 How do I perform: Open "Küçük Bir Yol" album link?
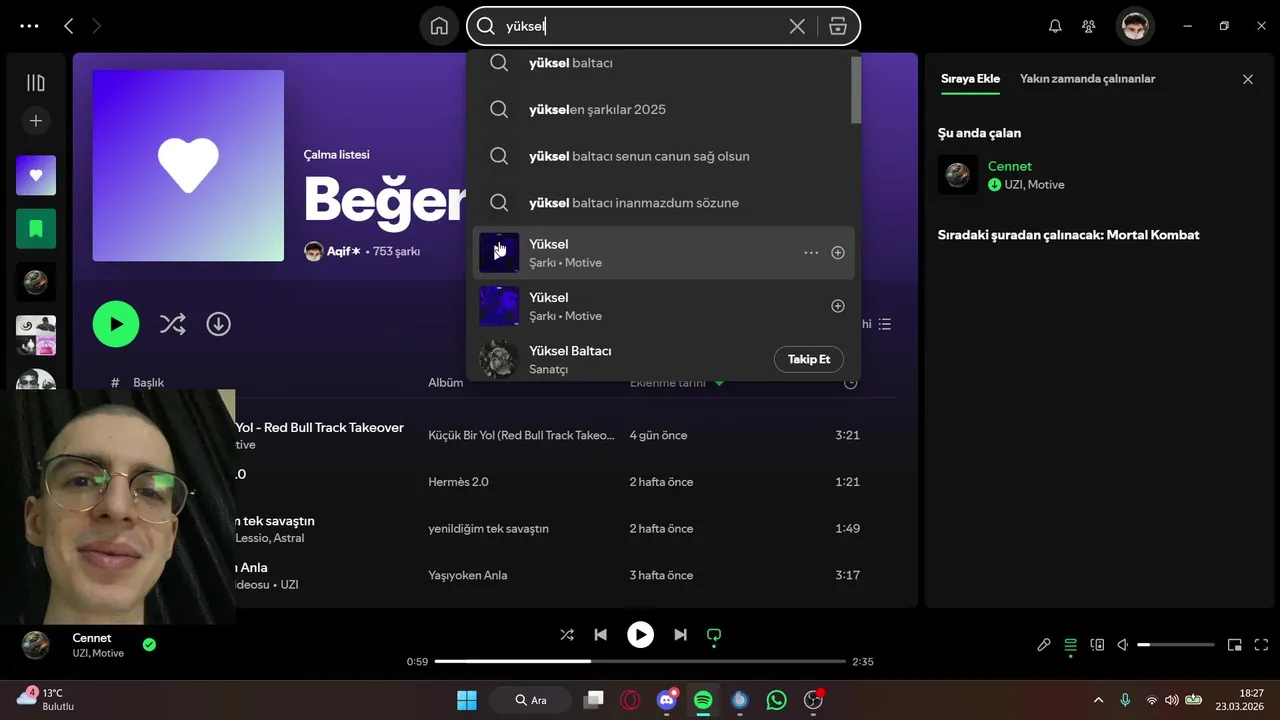coord(521,435)
